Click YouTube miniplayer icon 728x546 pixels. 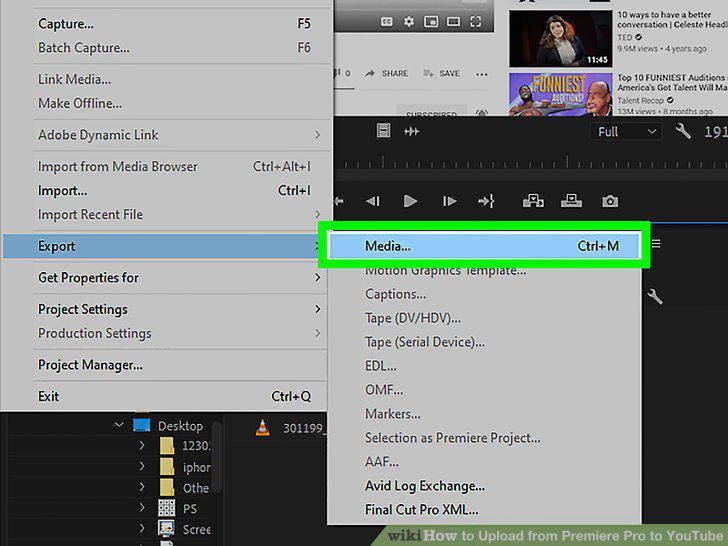point(431,21)
